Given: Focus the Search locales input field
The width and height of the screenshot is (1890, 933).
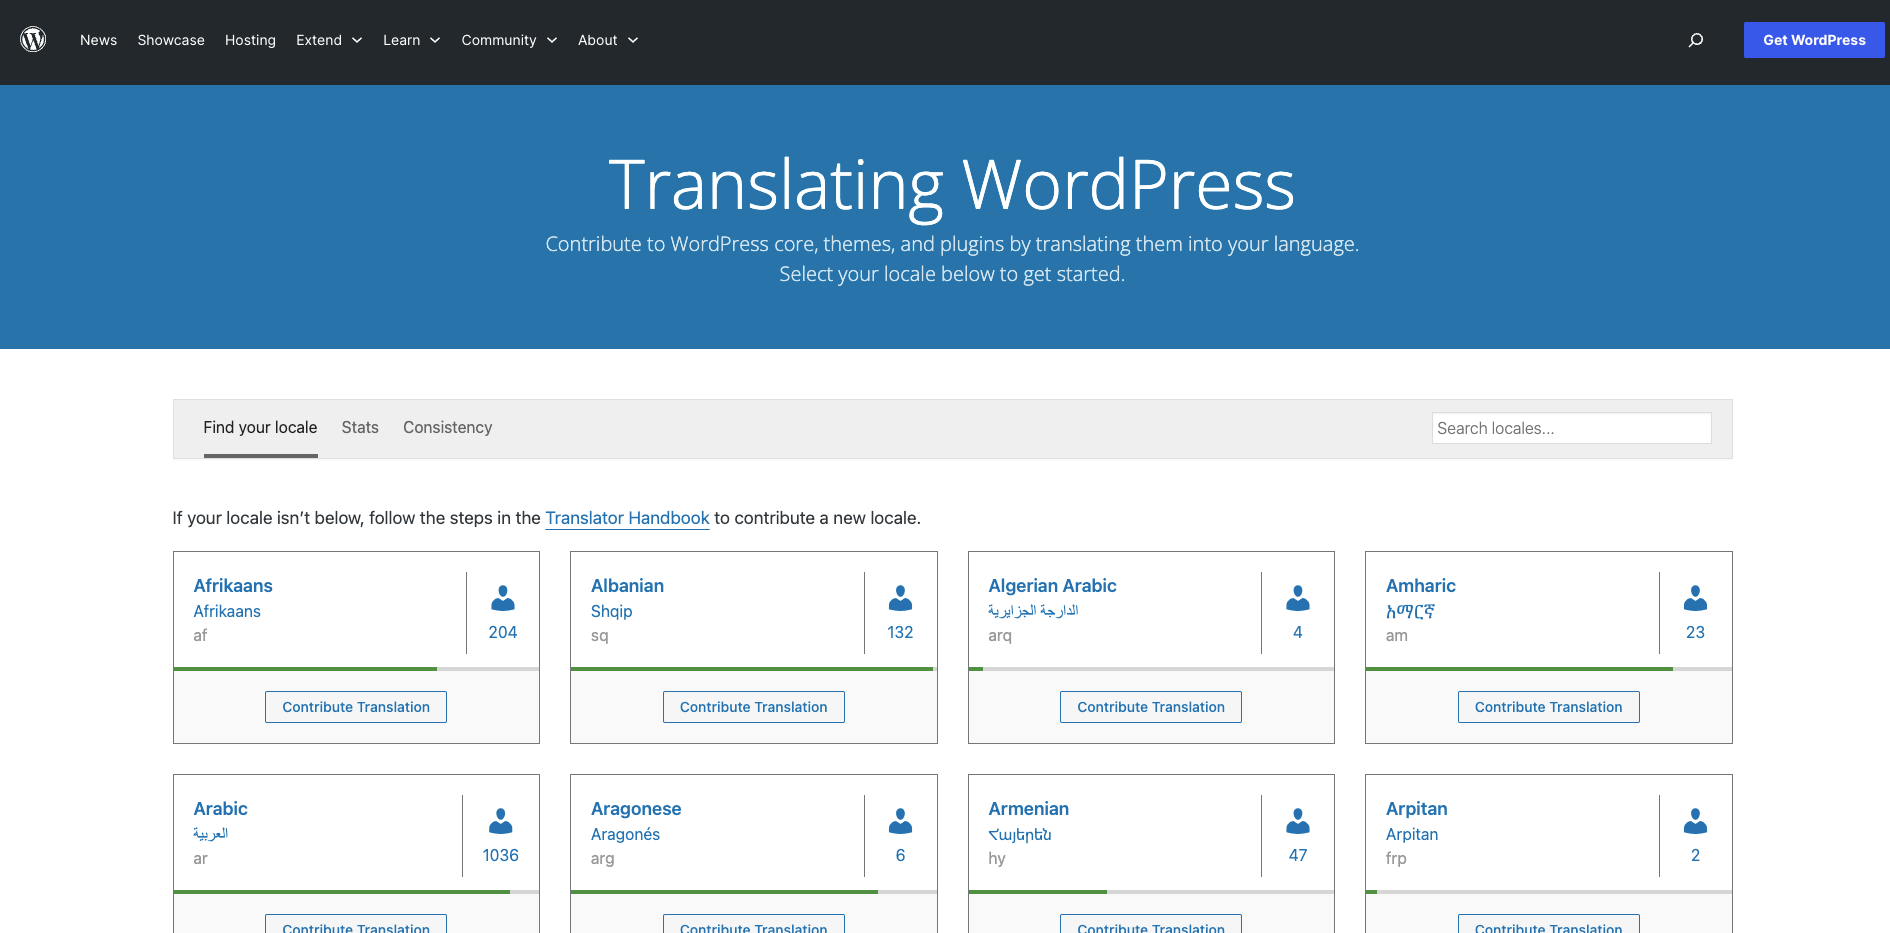Looking at the screenshot, I should (1571, 428).
